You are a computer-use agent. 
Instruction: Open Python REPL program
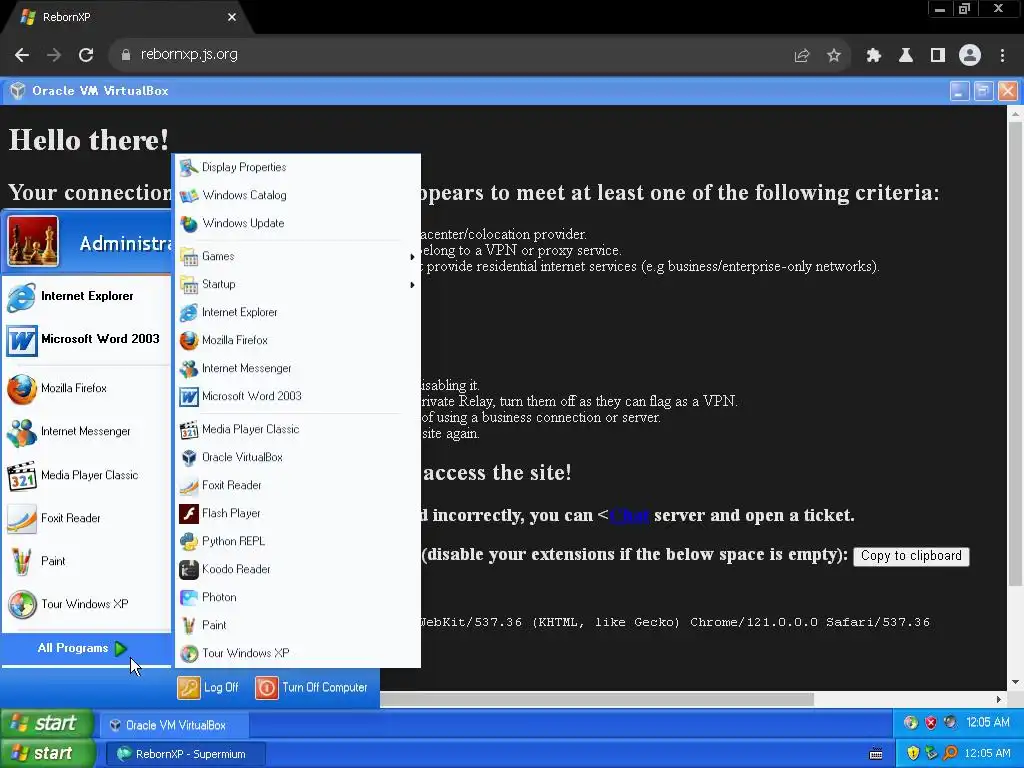coord(297,541)
